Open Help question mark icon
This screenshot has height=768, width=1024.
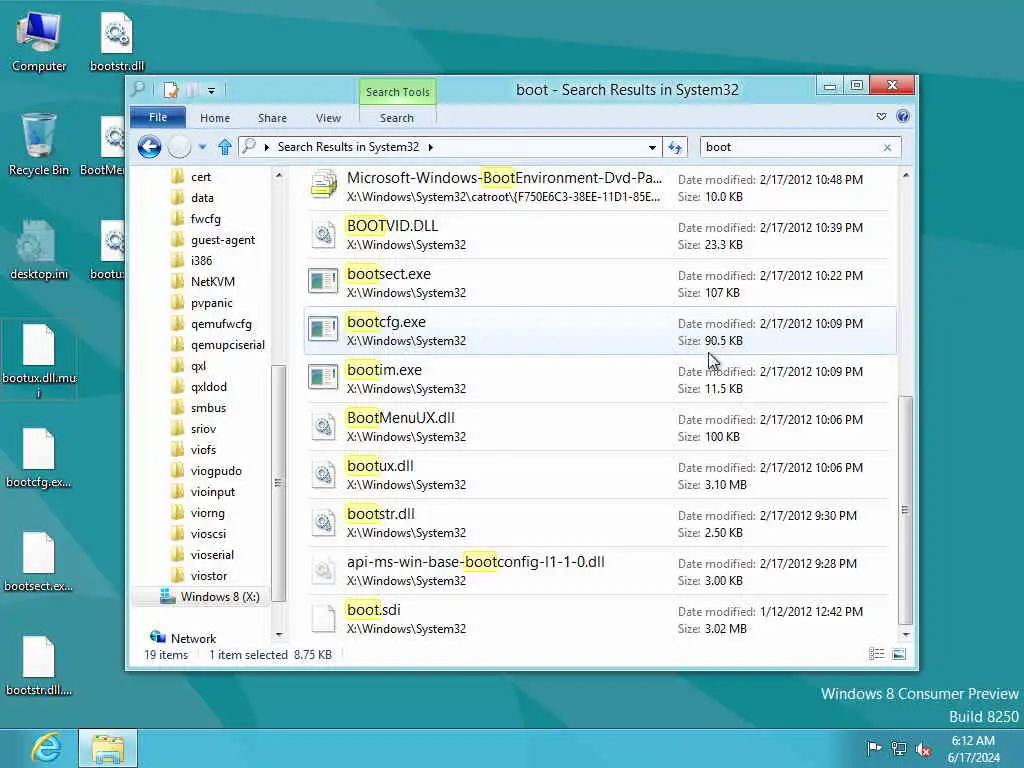(903, 117)
